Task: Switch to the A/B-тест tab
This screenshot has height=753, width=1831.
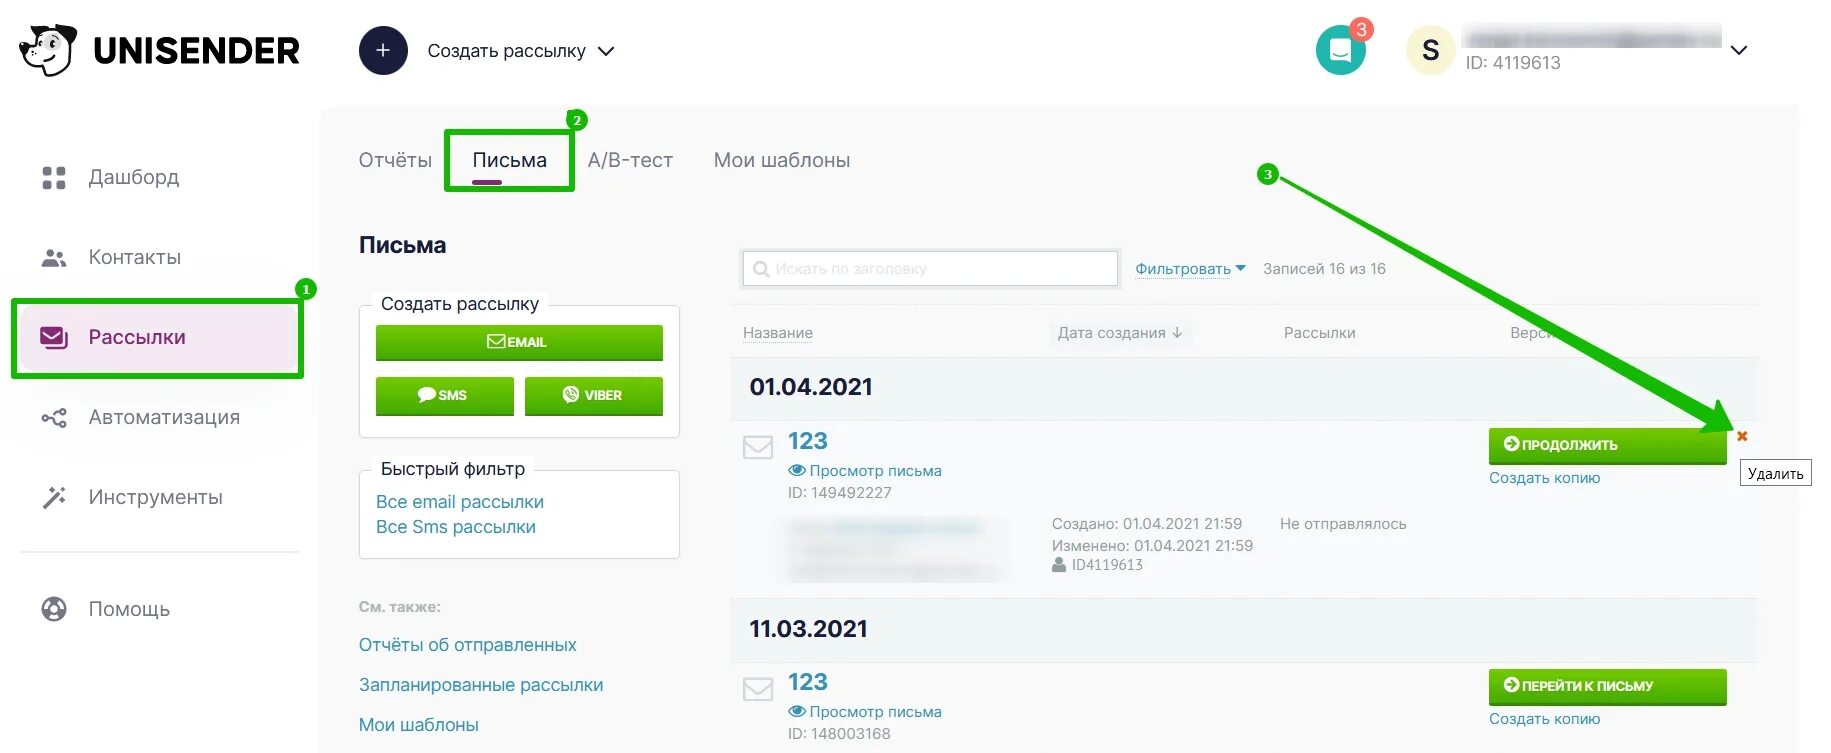Action: coord(630,160)
